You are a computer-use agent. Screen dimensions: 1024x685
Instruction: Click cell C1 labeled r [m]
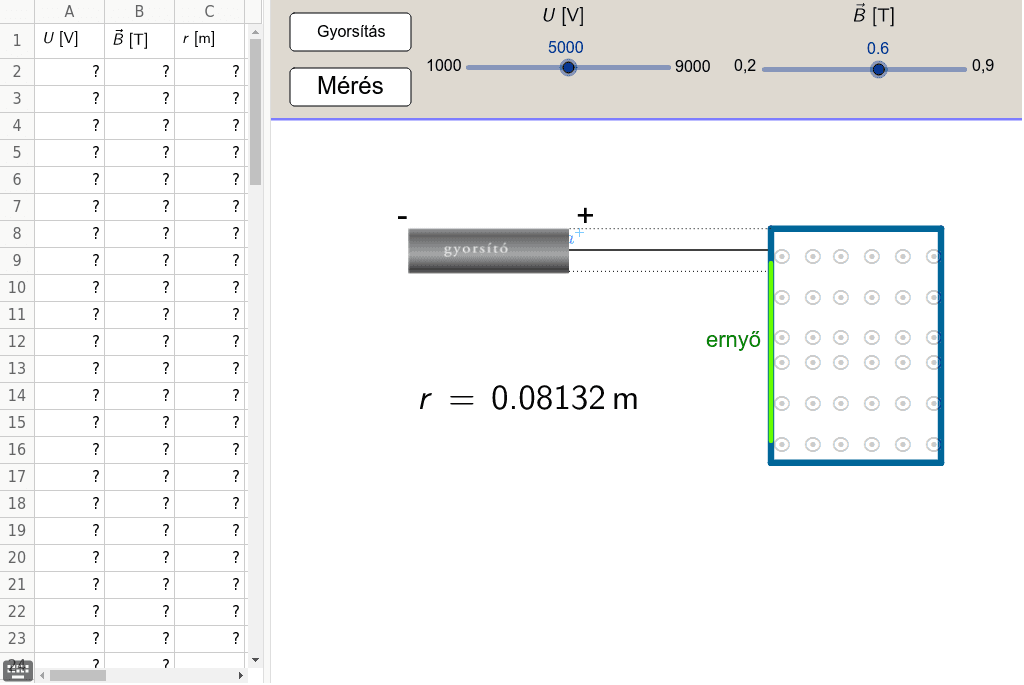[209, 40]
